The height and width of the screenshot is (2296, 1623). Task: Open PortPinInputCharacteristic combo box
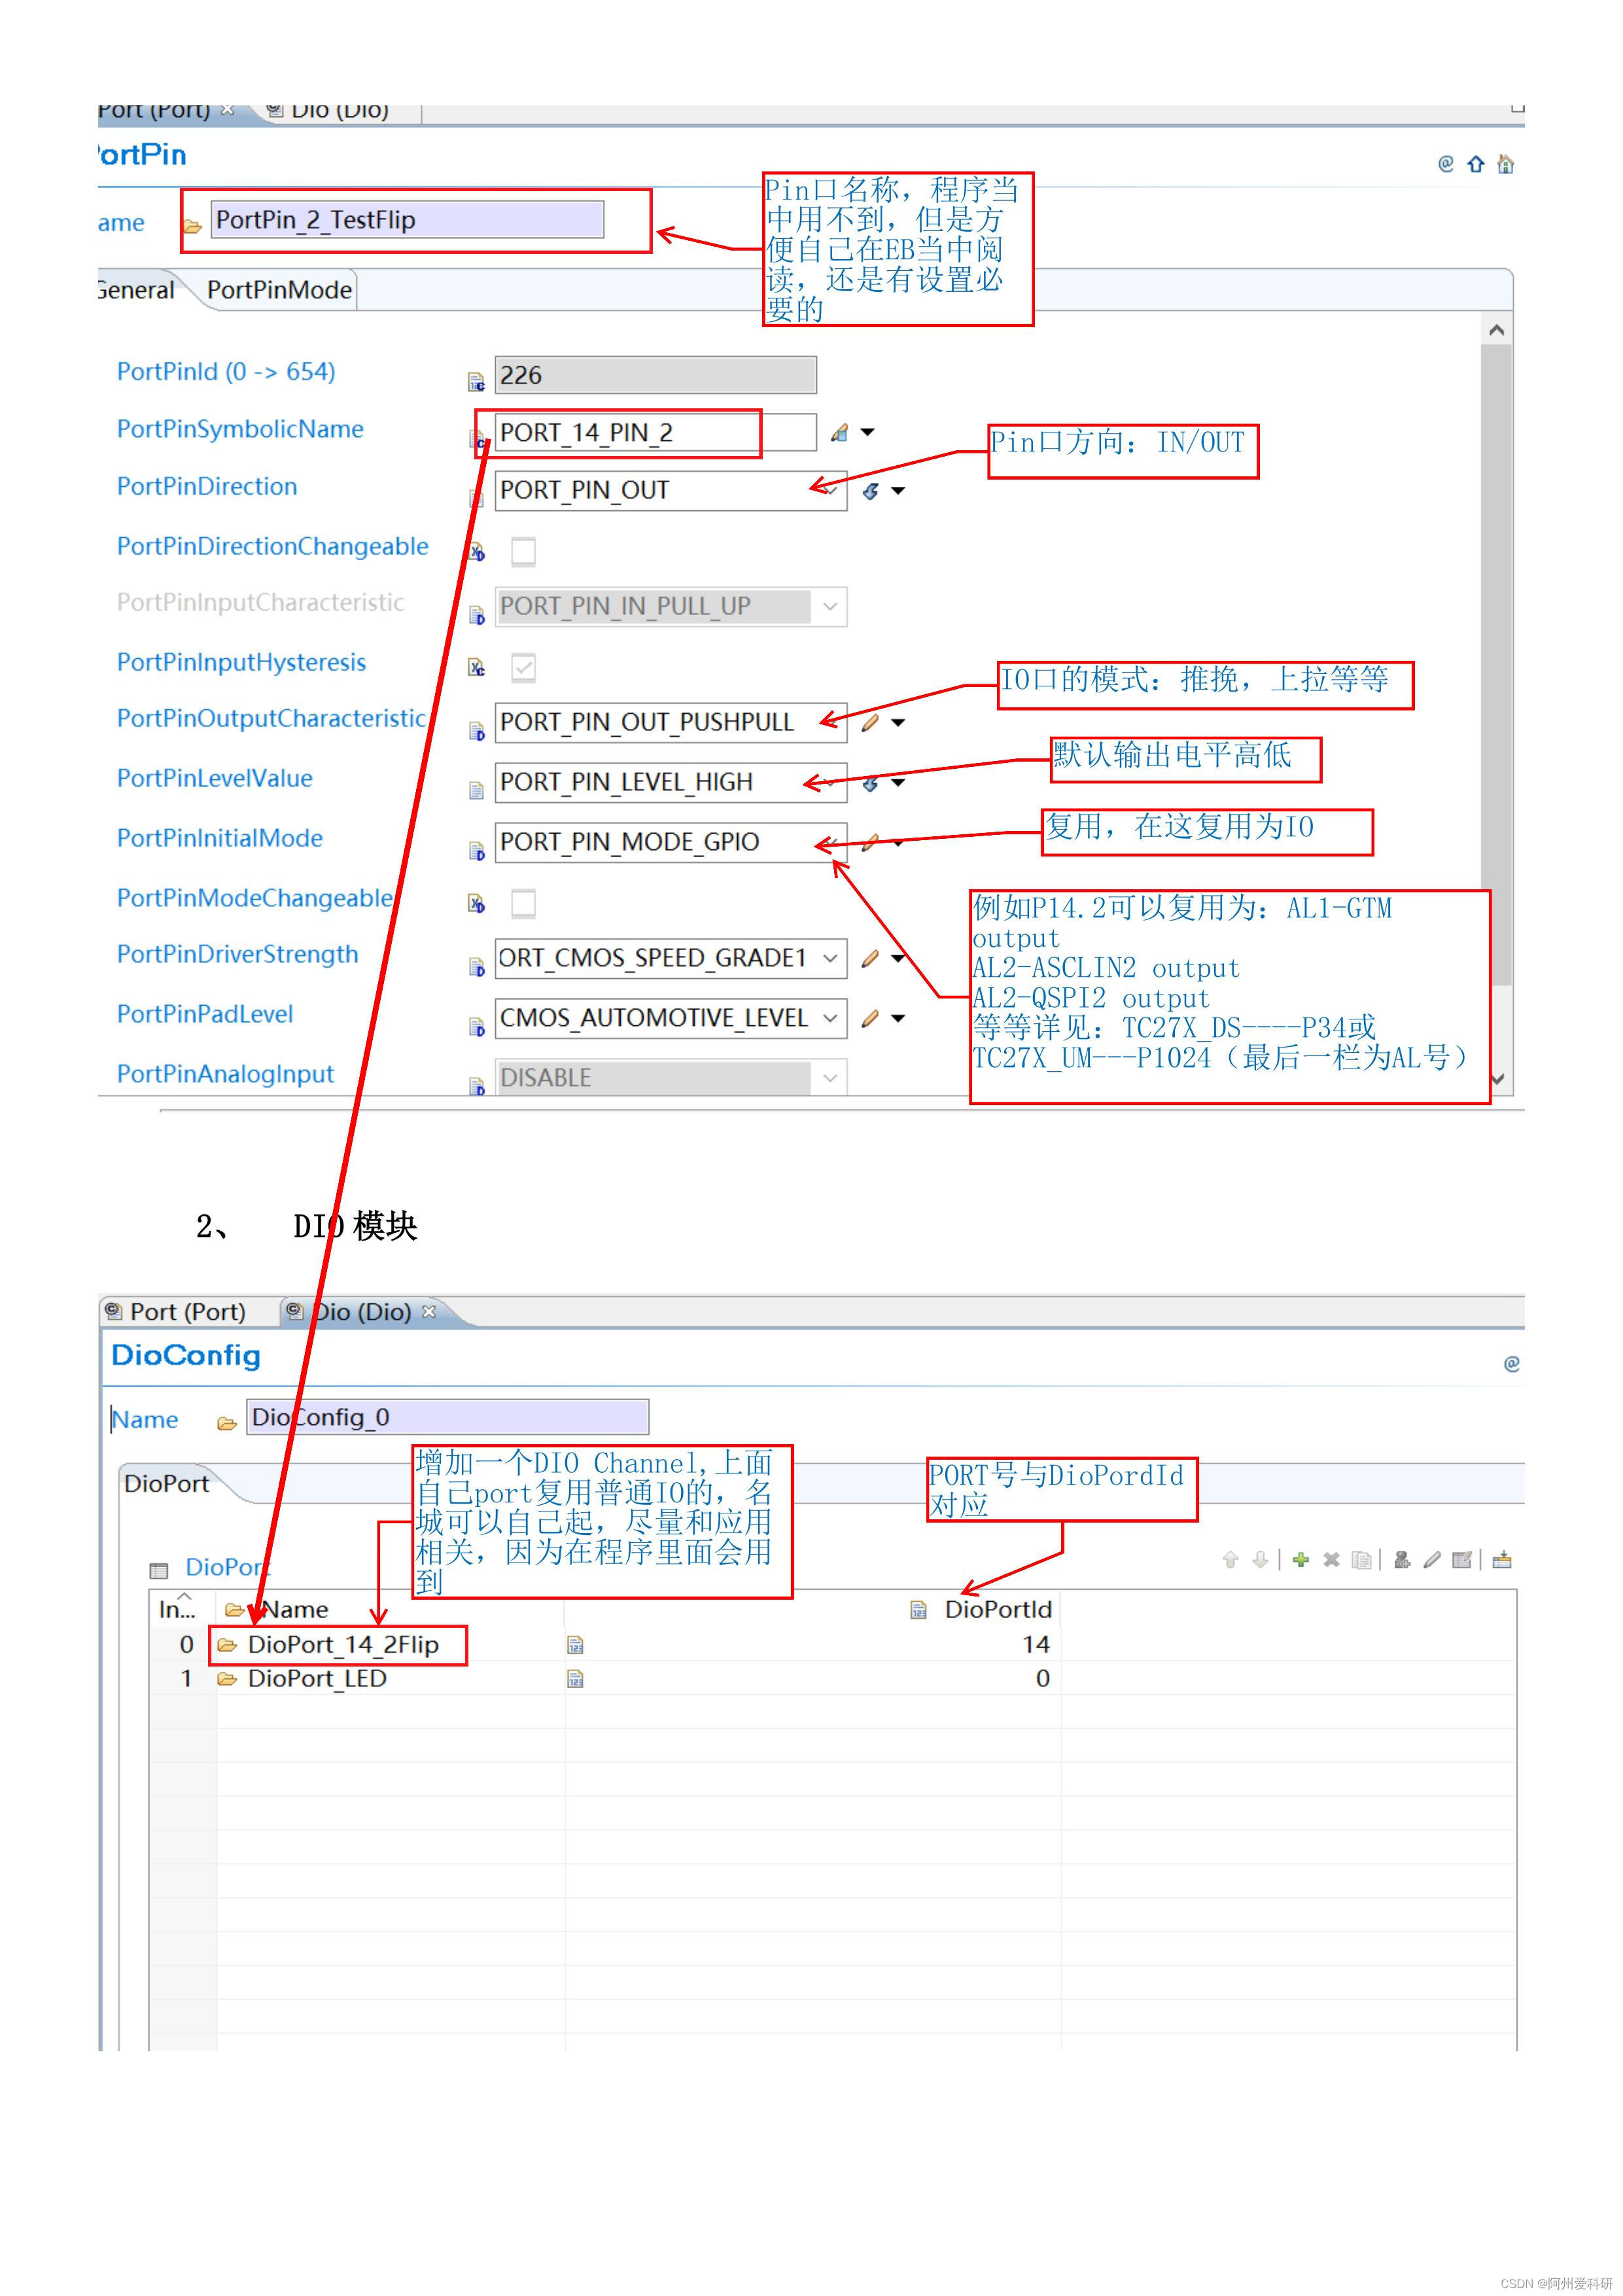coord(671,607)
